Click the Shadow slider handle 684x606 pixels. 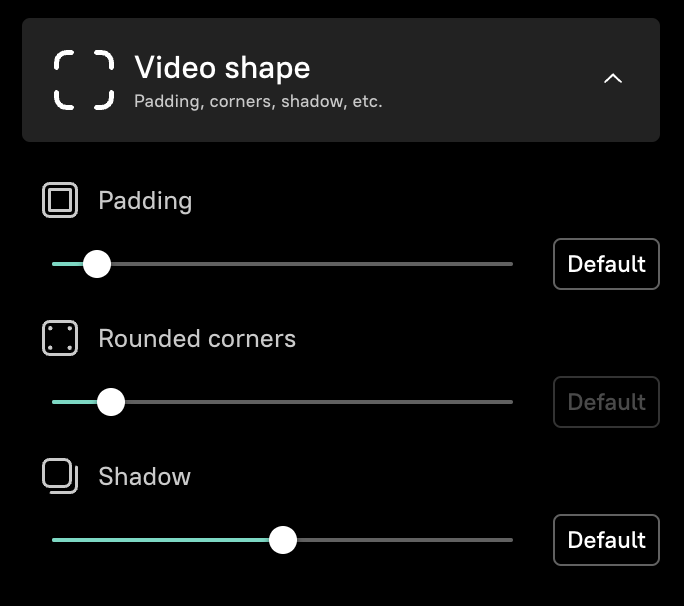pyautogui.click(x=284, y=540)
